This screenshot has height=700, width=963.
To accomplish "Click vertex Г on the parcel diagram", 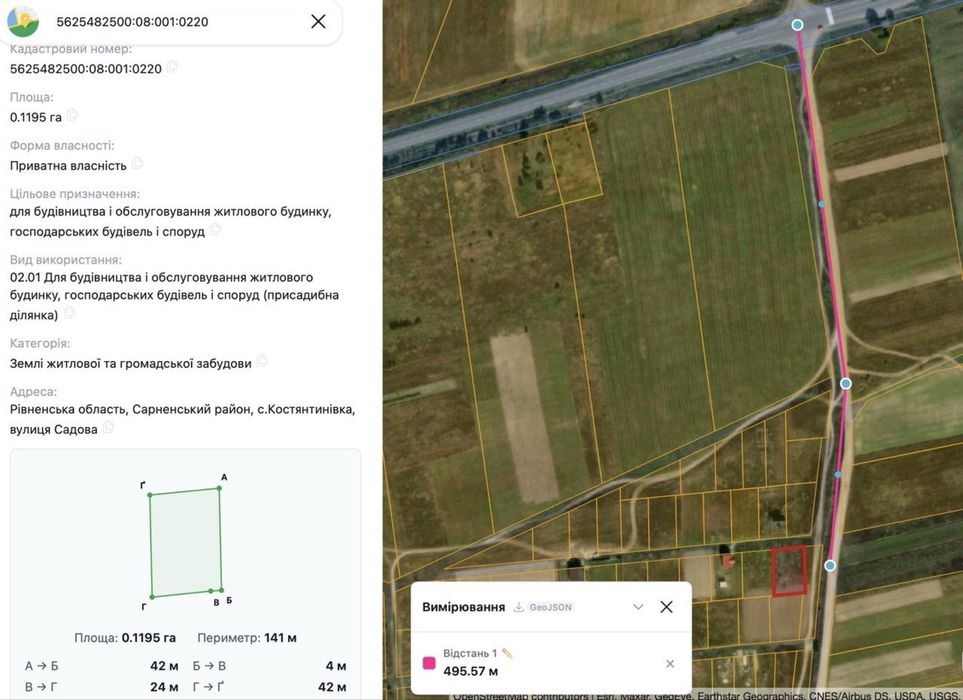I will [x=152, y=596].
